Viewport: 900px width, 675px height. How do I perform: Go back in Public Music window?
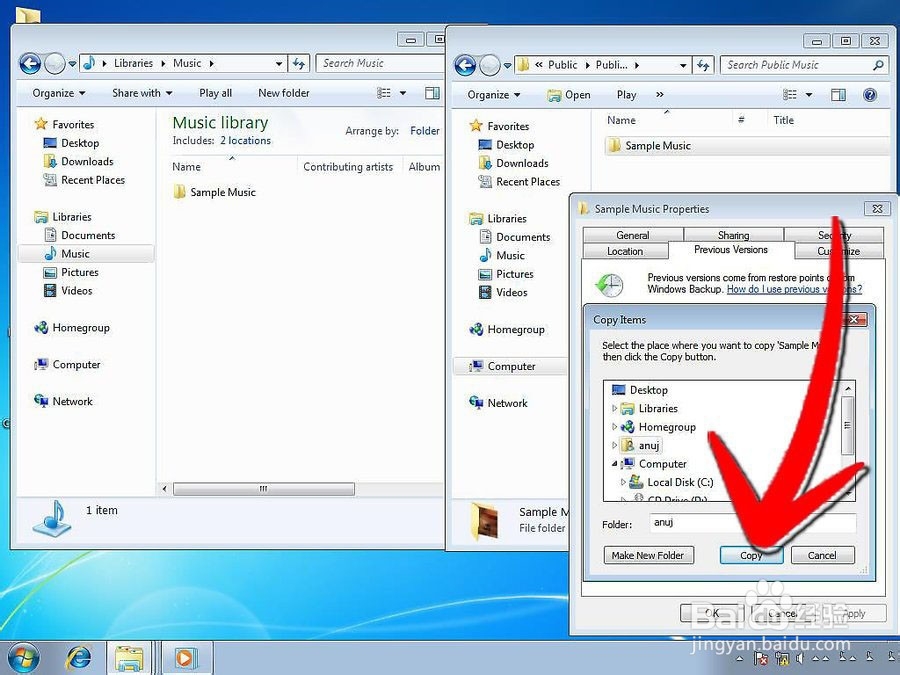465,65
